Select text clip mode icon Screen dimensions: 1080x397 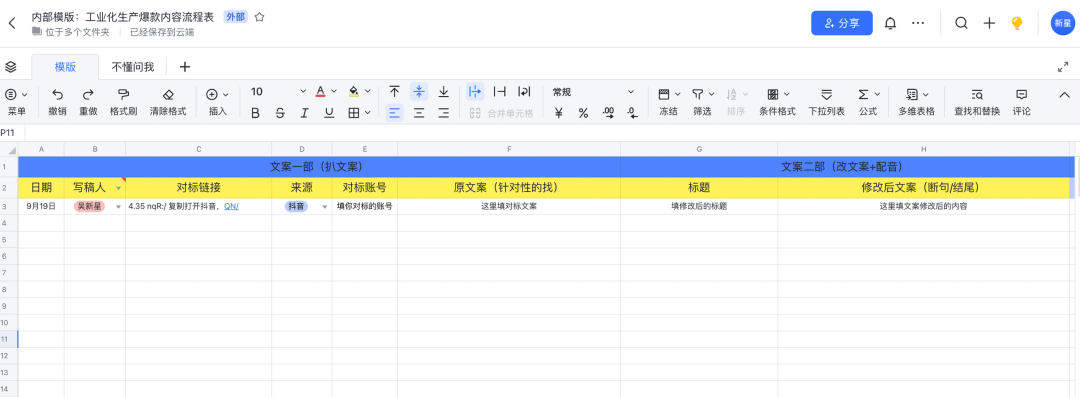click(x=500, y=92)
